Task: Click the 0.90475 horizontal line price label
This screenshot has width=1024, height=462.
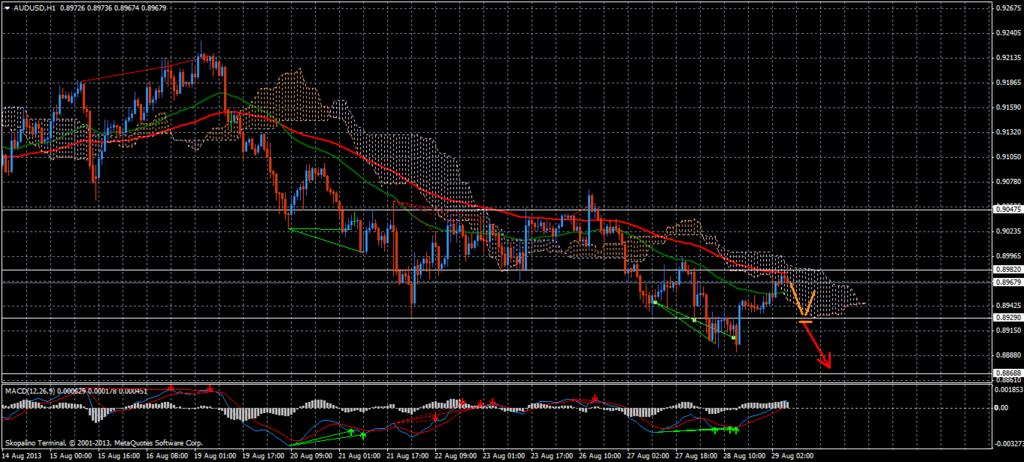Action: coord(1006,209)
